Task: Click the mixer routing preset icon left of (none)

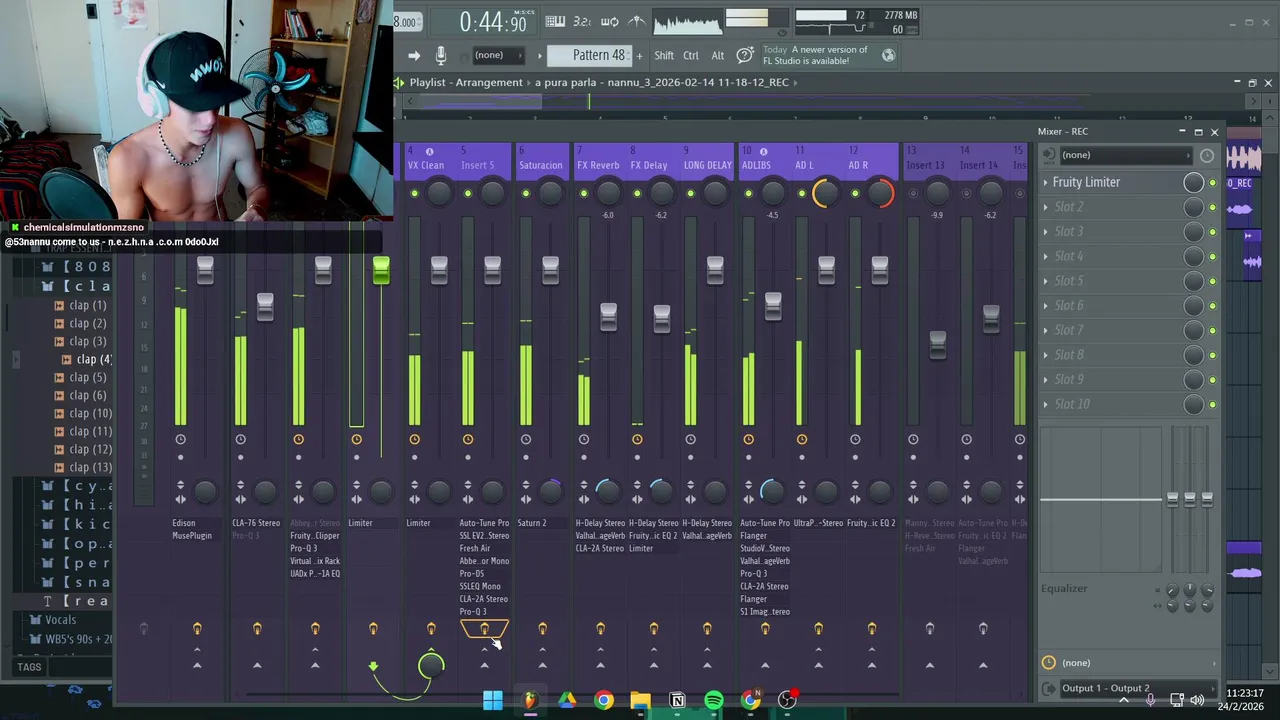Action: point(1048,155)
